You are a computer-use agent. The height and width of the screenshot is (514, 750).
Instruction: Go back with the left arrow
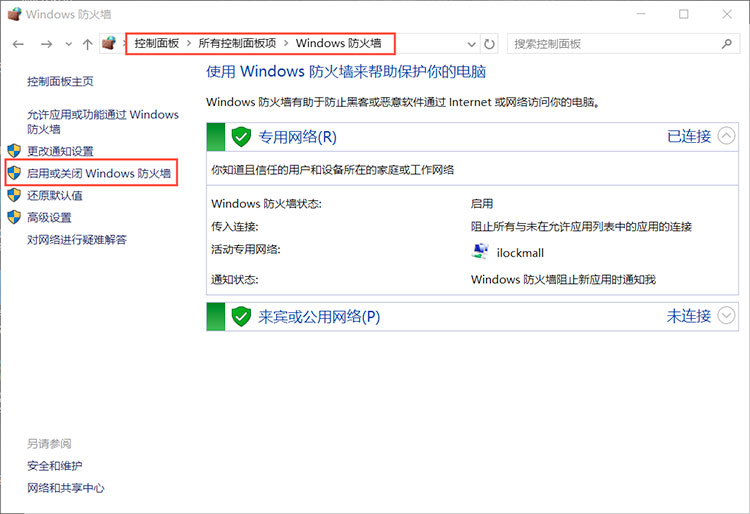[x=18, y=44]
